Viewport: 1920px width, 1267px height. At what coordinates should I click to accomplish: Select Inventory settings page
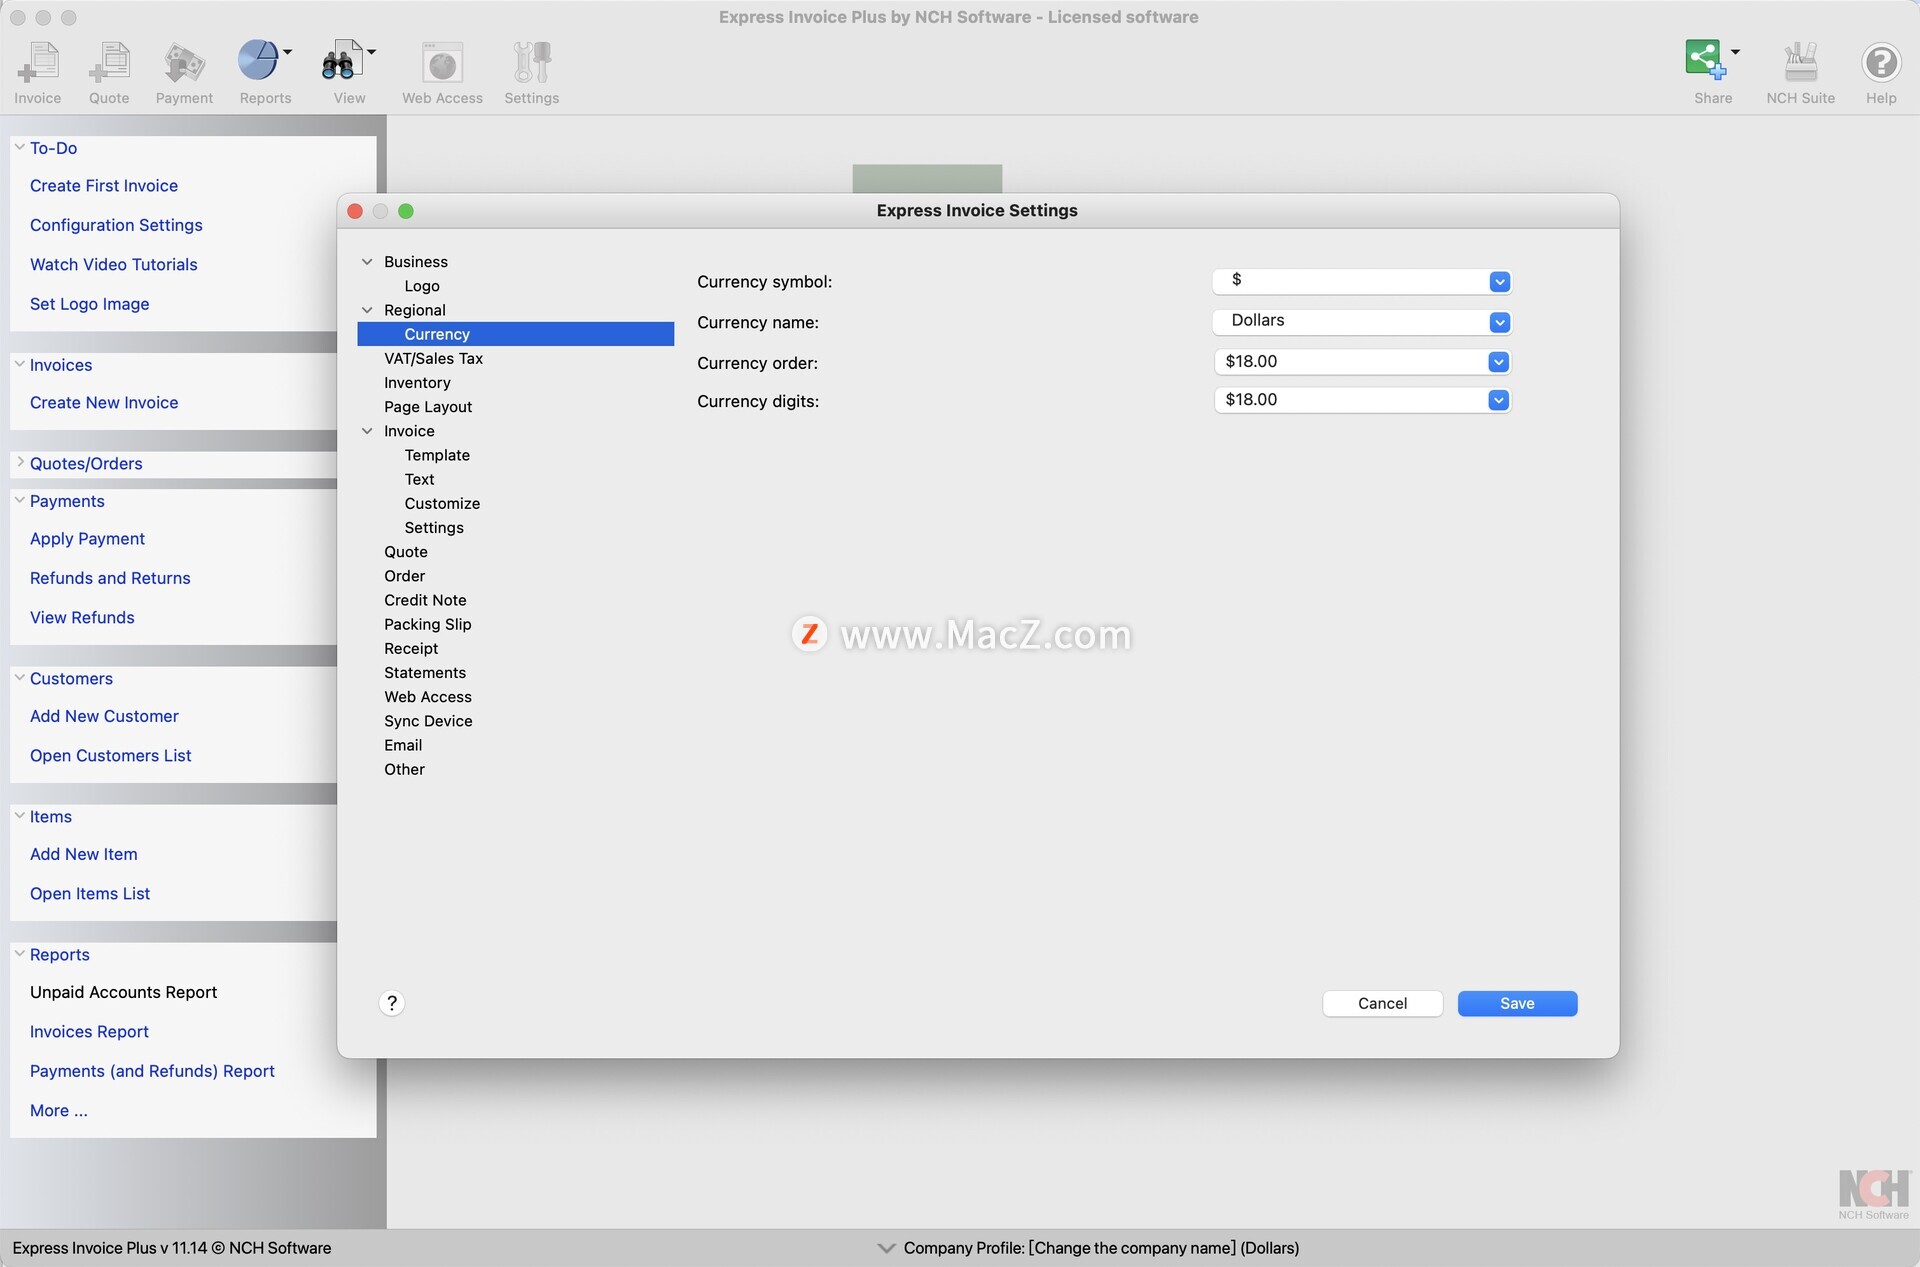(417, 383)
